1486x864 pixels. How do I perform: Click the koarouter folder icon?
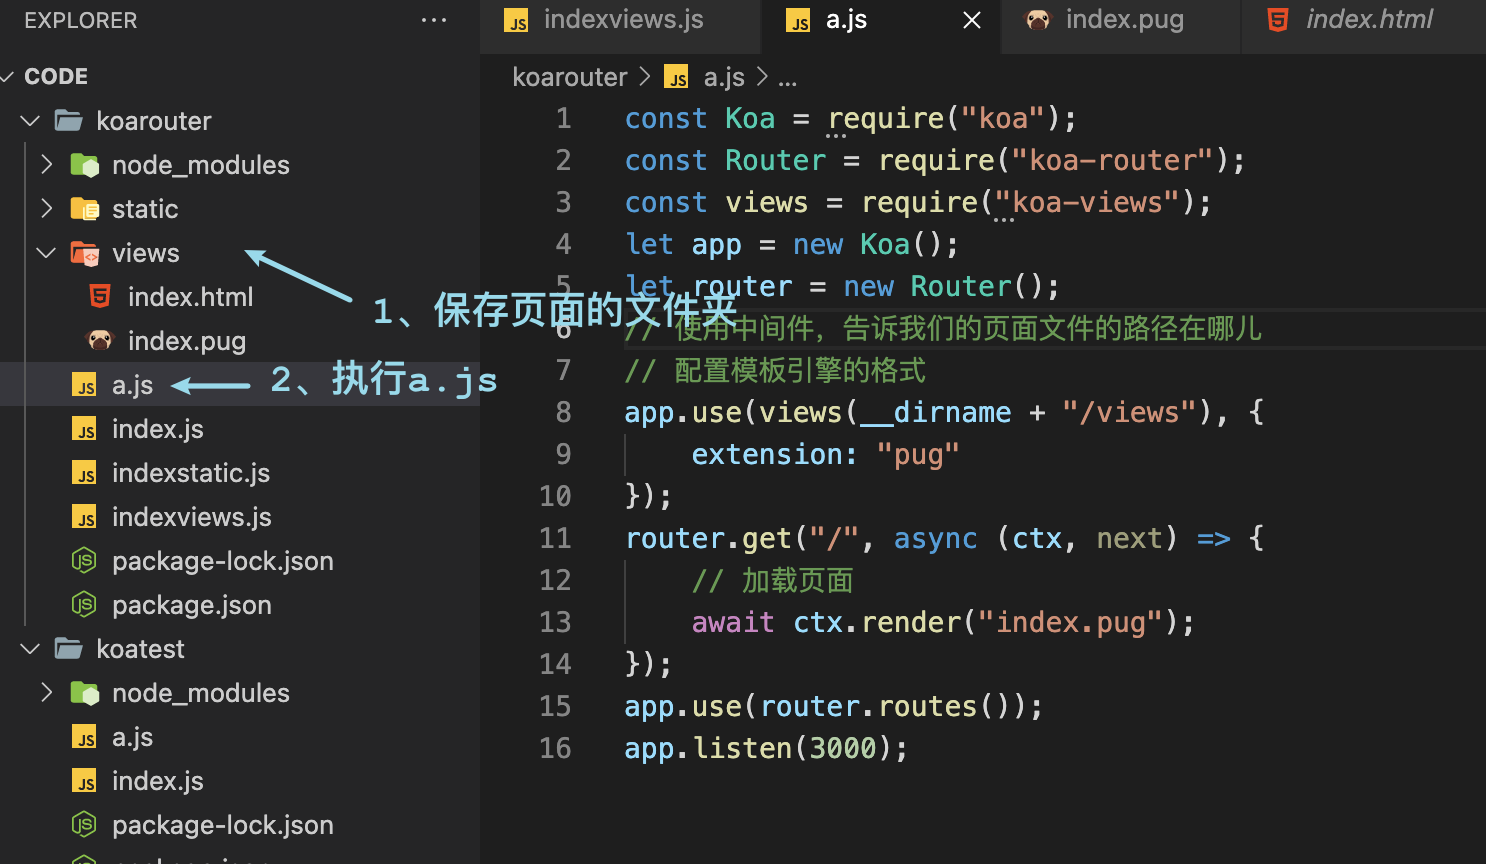69,121
